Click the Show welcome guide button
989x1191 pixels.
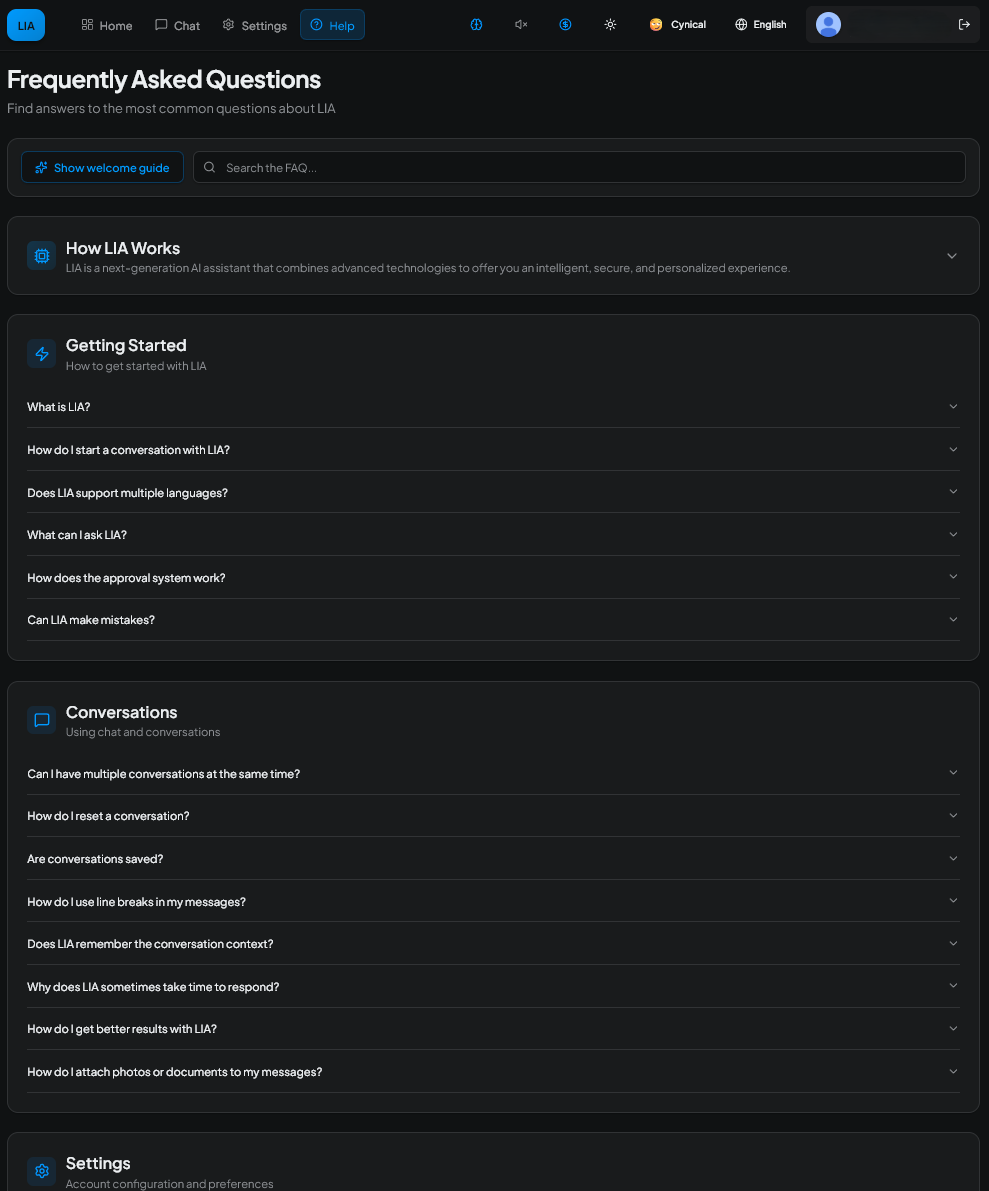(x=102, y=167)
